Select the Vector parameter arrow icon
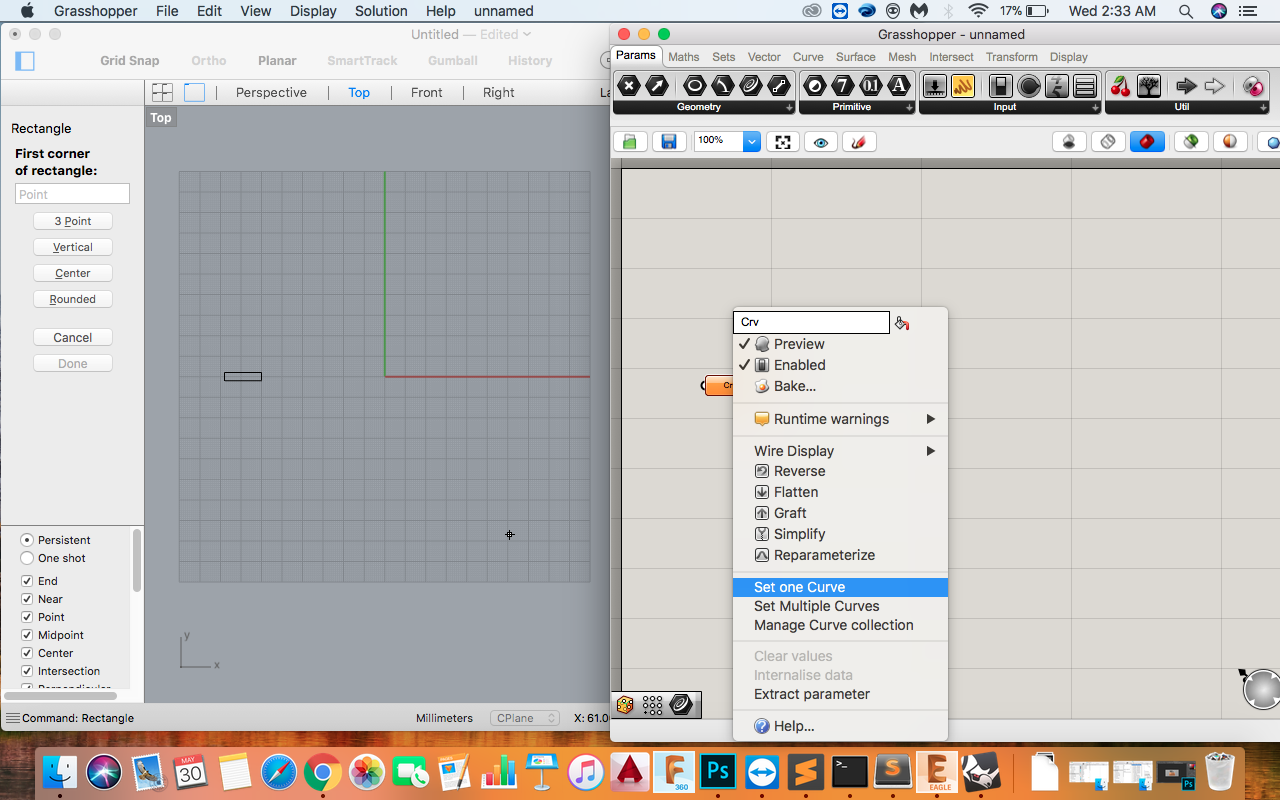Screen dimensions: 1280x800 (x=657, y=86)
